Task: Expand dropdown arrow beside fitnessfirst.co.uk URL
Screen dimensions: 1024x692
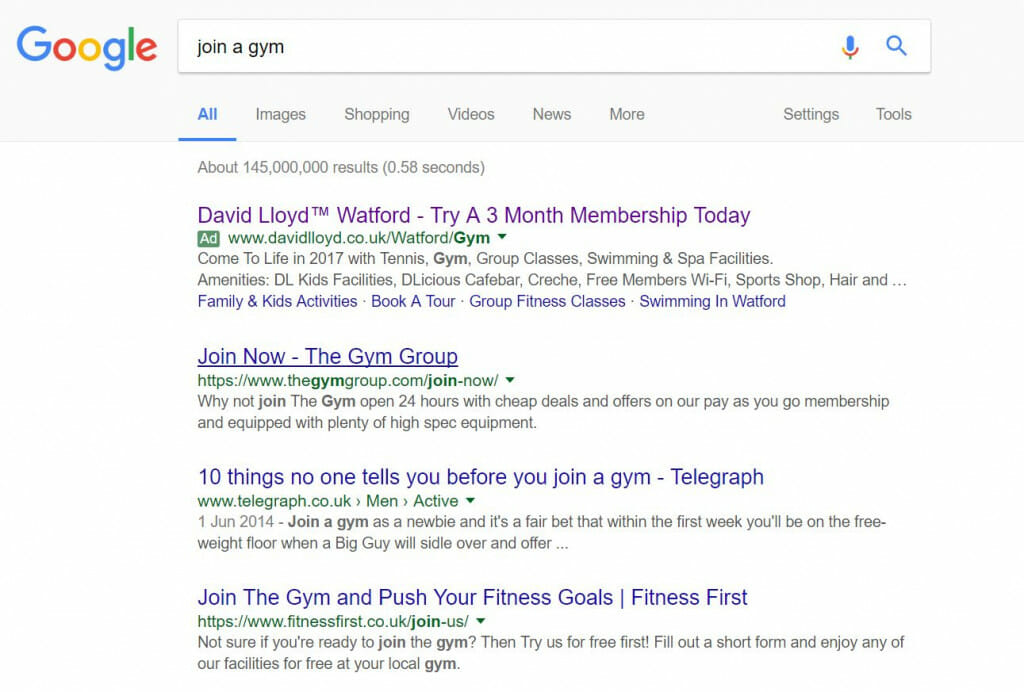Action: point(481,620)
